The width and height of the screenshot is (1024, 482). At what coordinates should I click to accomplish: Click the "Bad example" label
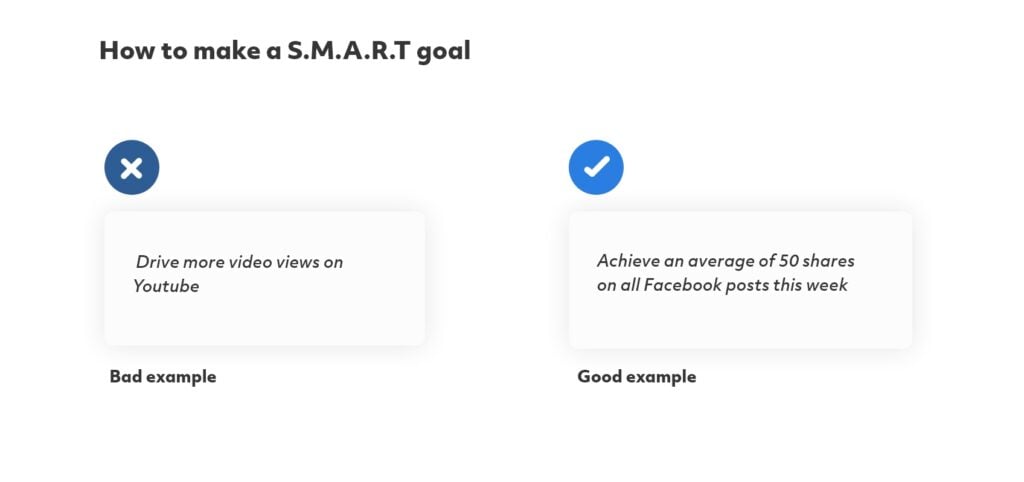click(163, 377)
